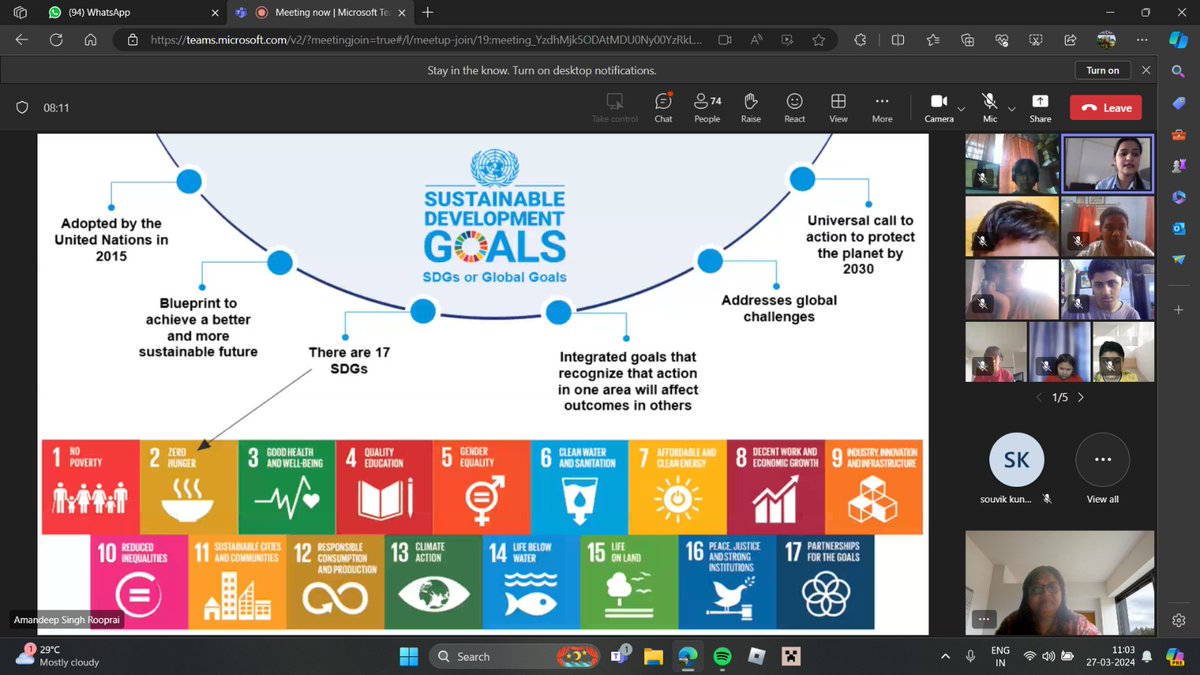Open Edge Settings and more menu

pos(1142,40)
